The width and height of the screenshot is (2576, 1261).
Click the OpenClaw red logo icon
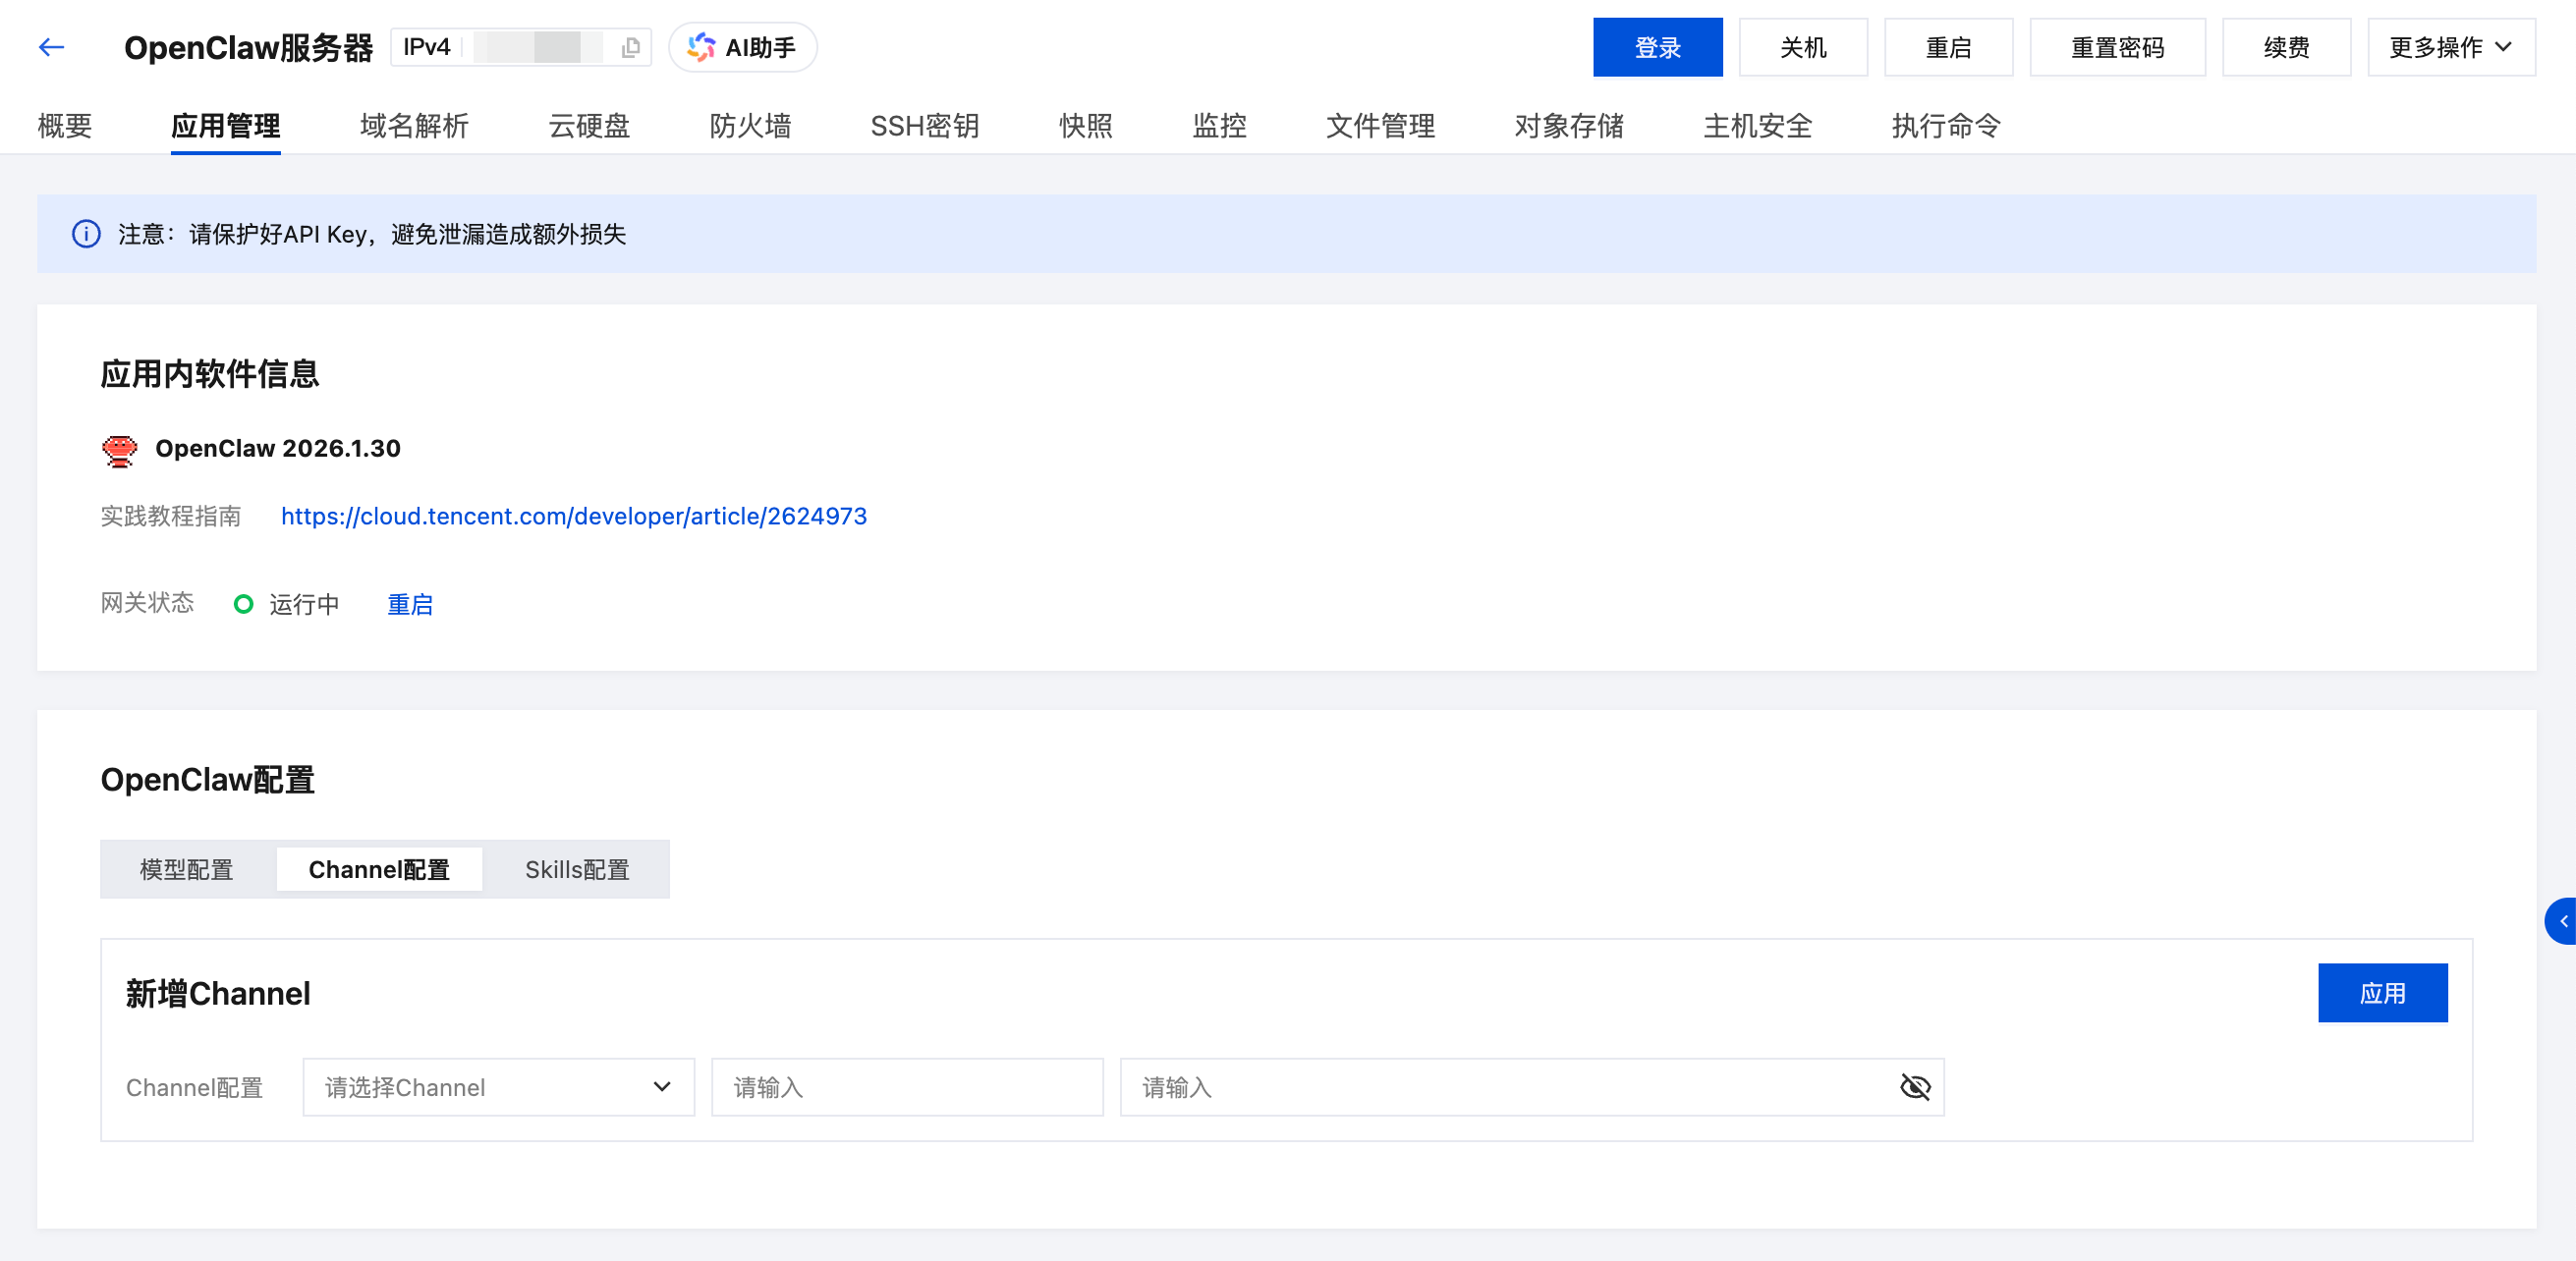(x=119, y=450)
